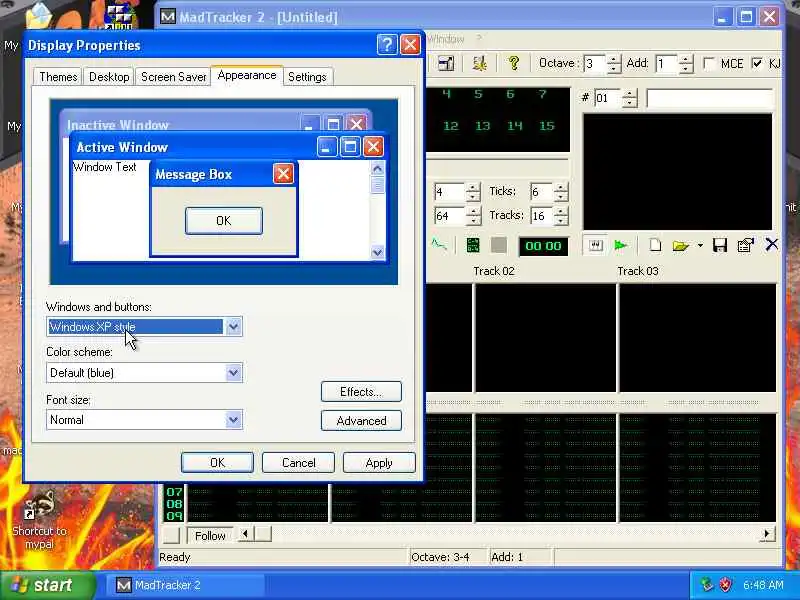Click pattern row number 08
Screen dimensions: 800x600
point(174,504)
